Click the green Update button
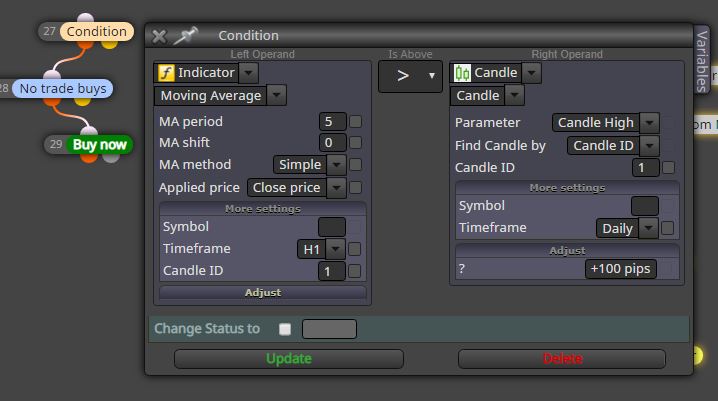718x401 pixels. tap(288, 358)
